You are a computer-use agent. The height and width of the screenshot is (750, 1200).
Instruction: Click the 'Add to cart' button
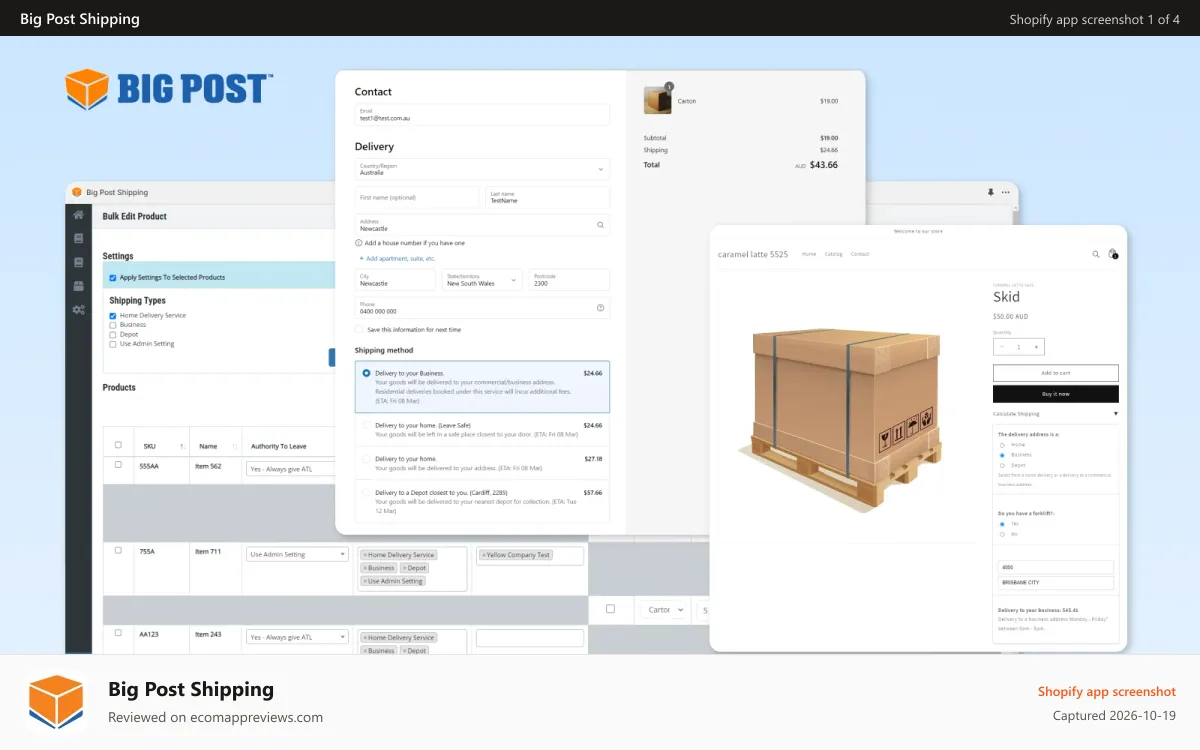click(1056, 373)
